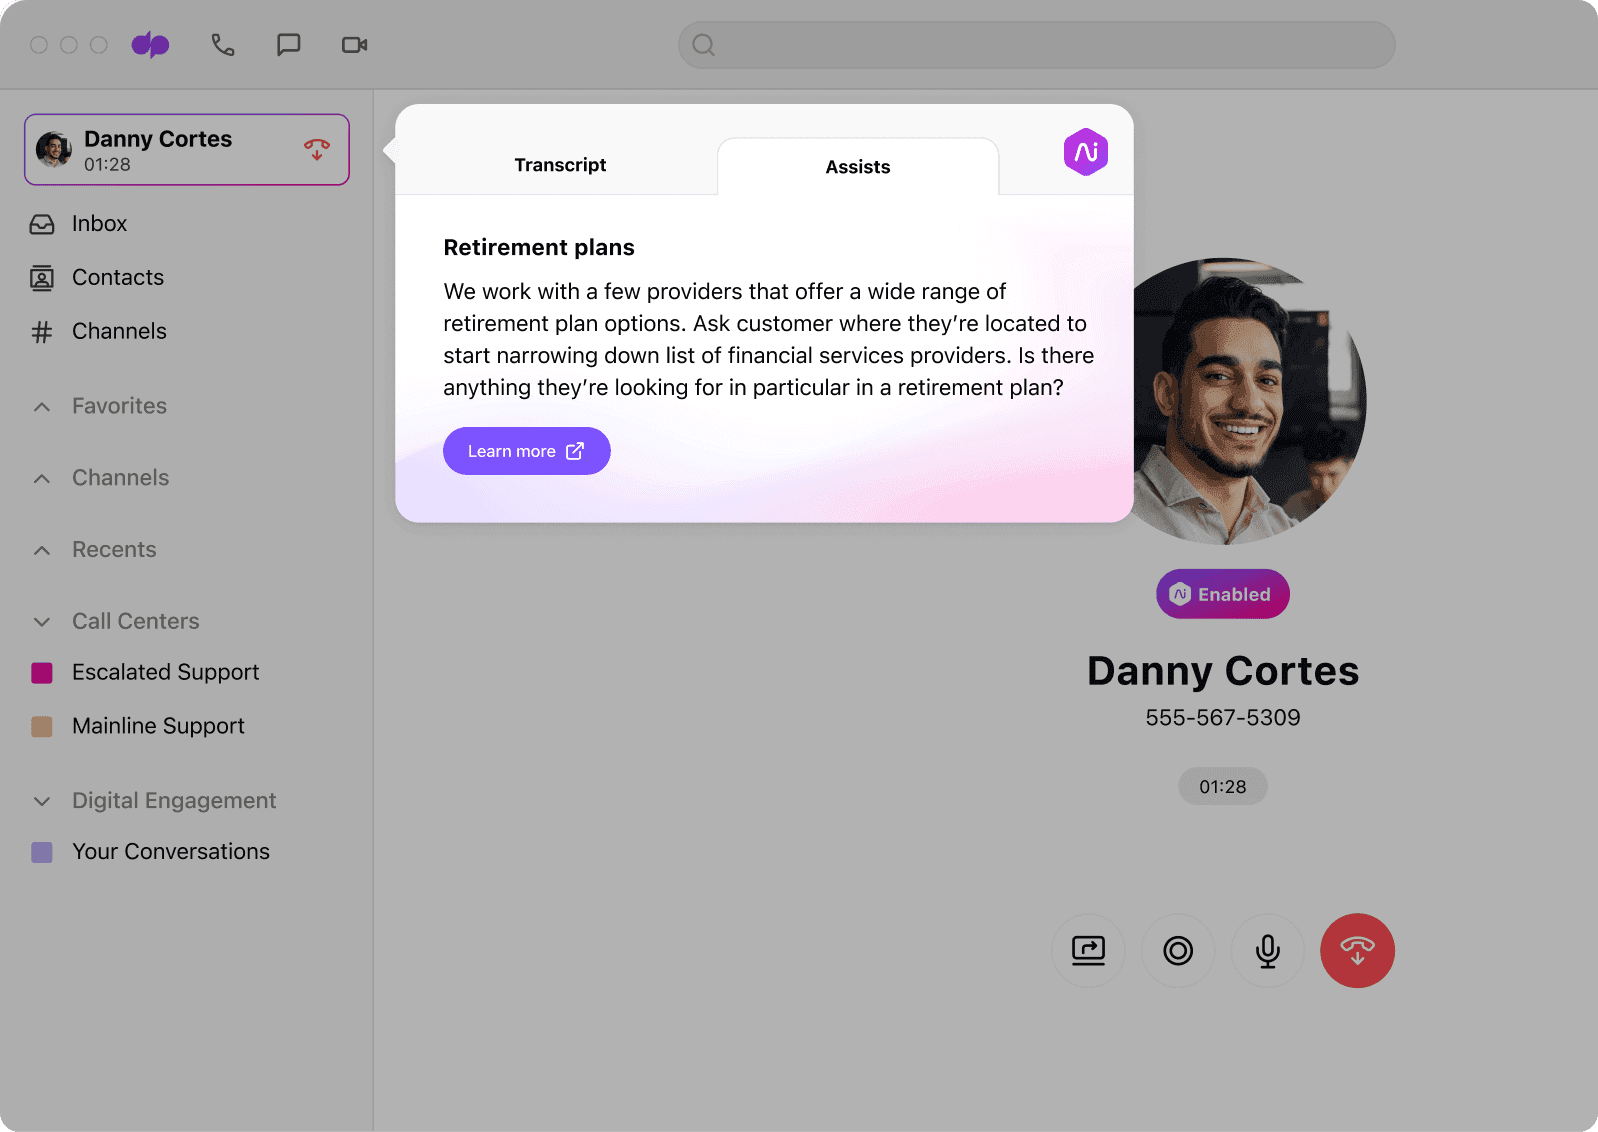
Task: Mute the microphone
Action: coord(1267,950)
